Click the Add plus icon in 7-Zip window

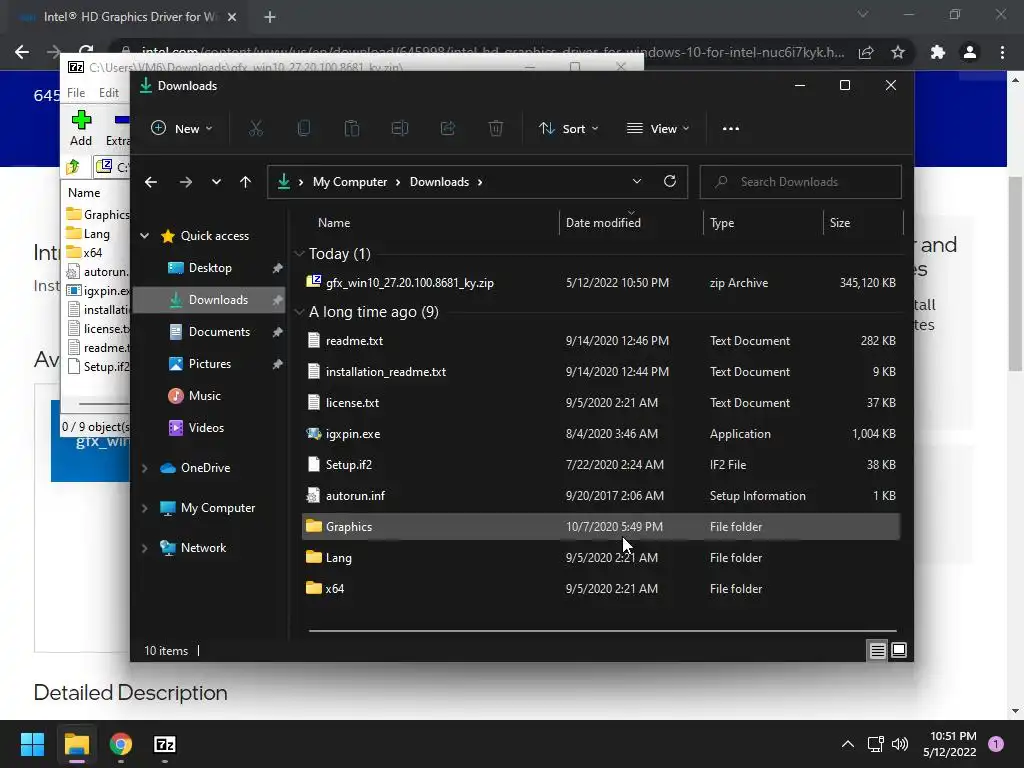(x=81, y=120)
